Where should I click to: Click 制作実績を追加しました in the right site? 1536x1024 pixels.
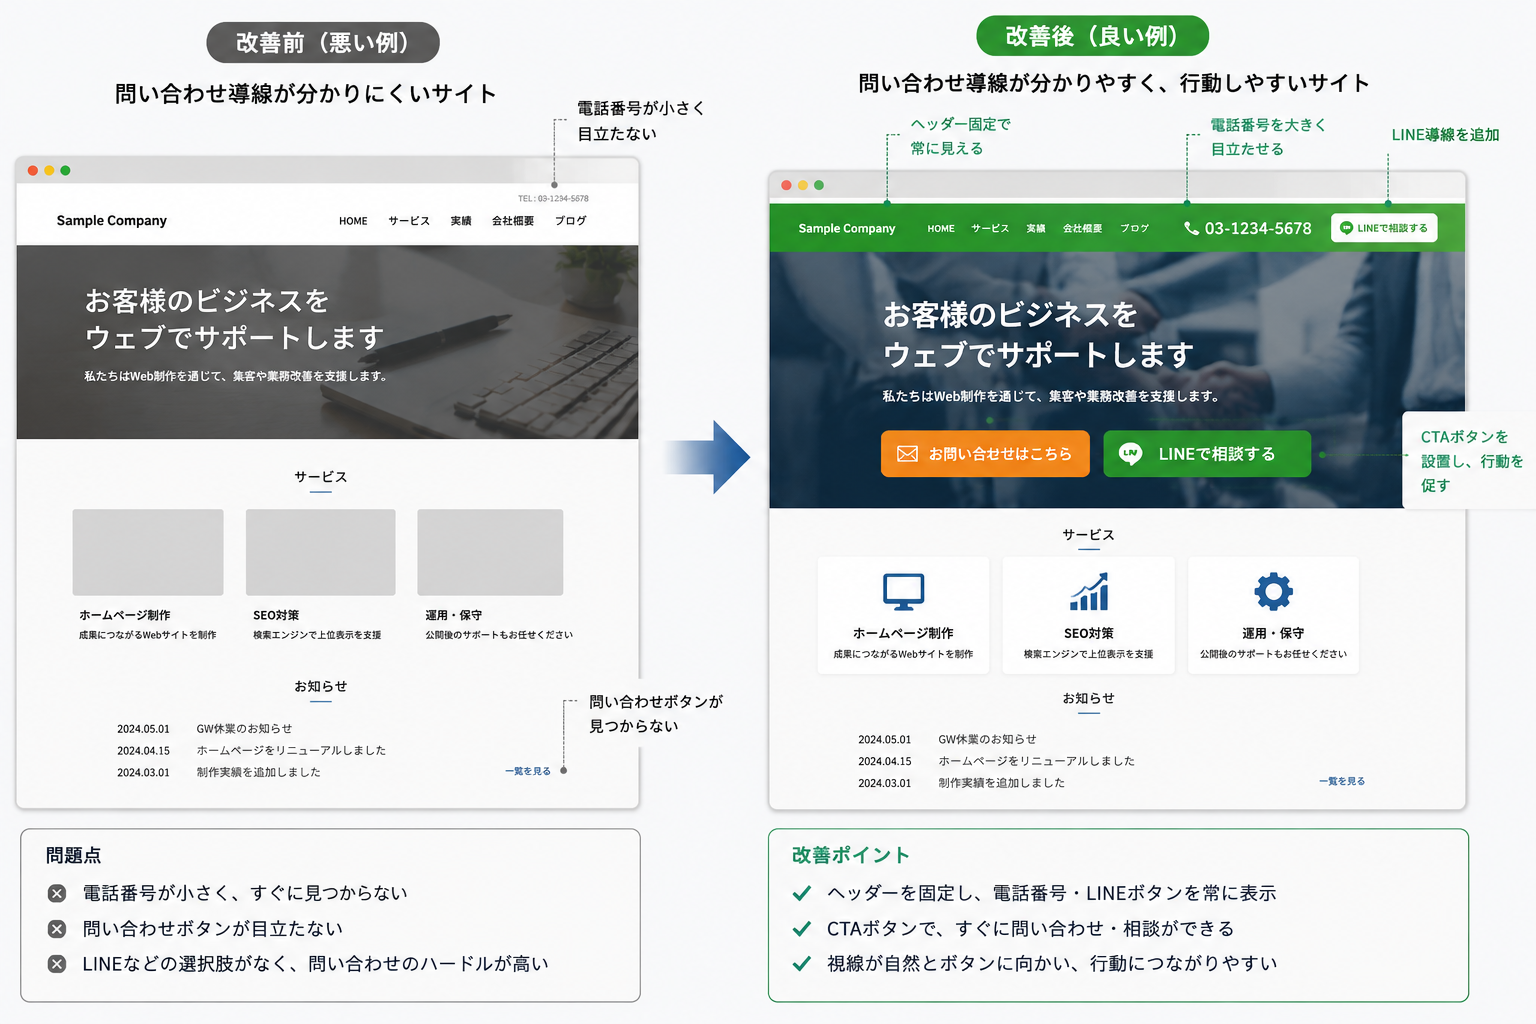coord(1001,783)
